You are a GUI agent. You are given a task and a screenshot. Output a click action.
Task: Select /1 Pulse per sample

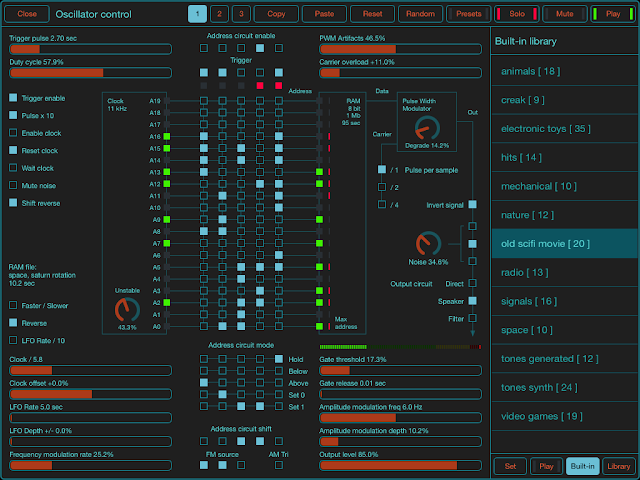click(x=382, y=169)
